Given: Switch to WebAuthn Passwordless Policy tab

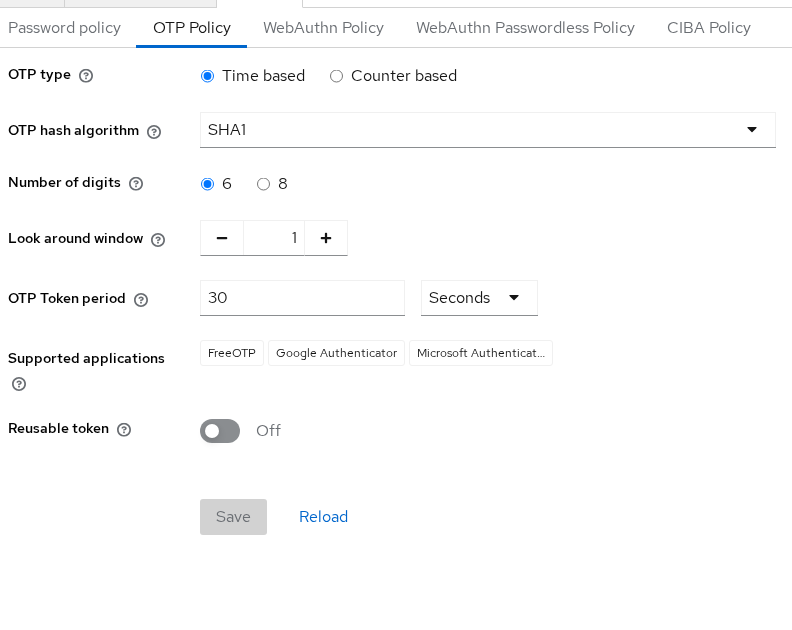Looking at the screenshot, I should coord(525,28).
